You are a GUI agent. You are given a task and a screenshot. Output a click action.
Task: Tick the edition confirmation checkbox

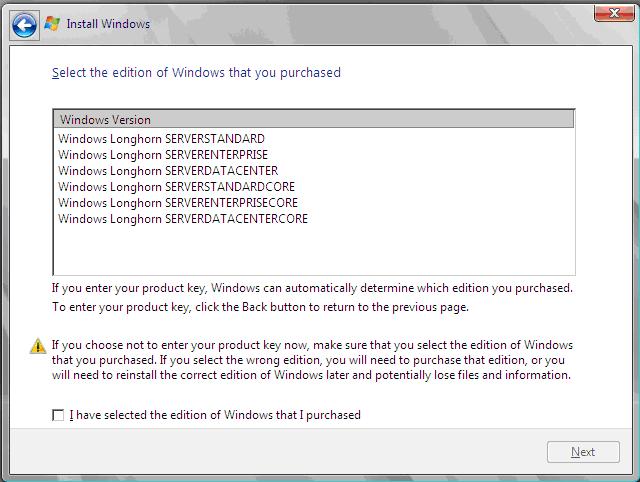coord(58,415)
